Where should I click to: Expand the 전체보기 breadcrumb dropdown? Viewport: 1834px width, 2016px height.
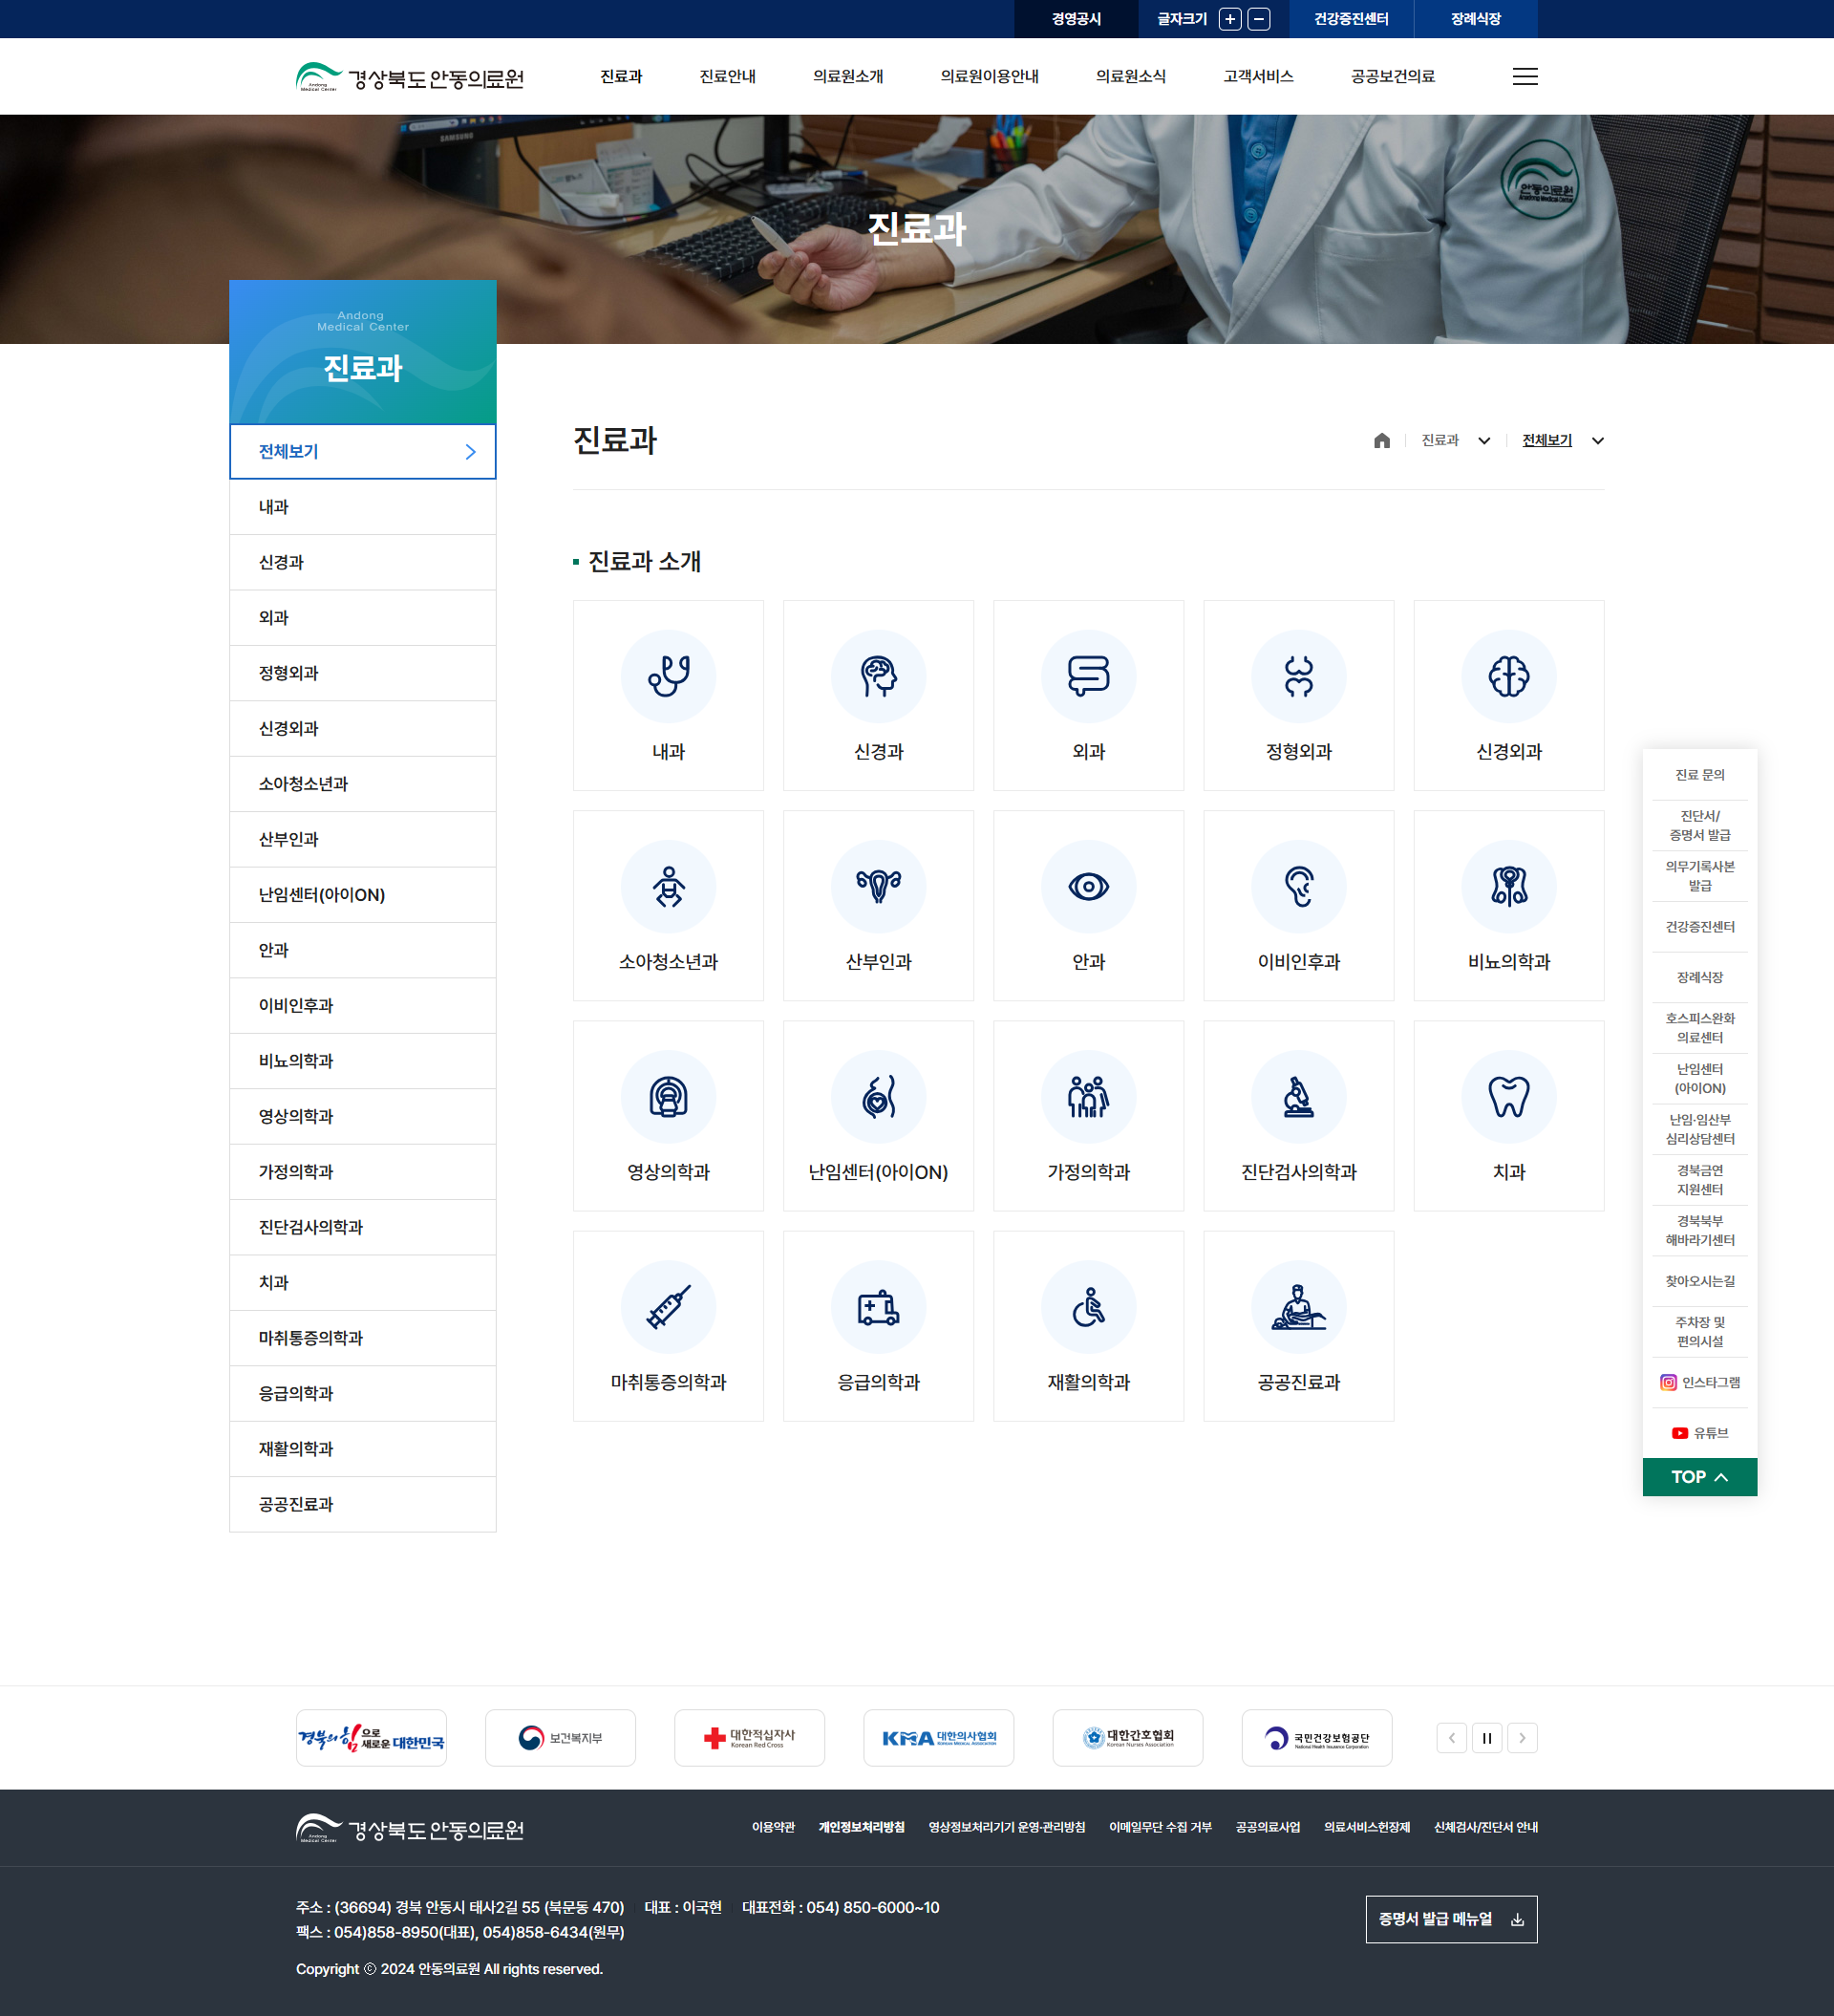point(1597,441)
